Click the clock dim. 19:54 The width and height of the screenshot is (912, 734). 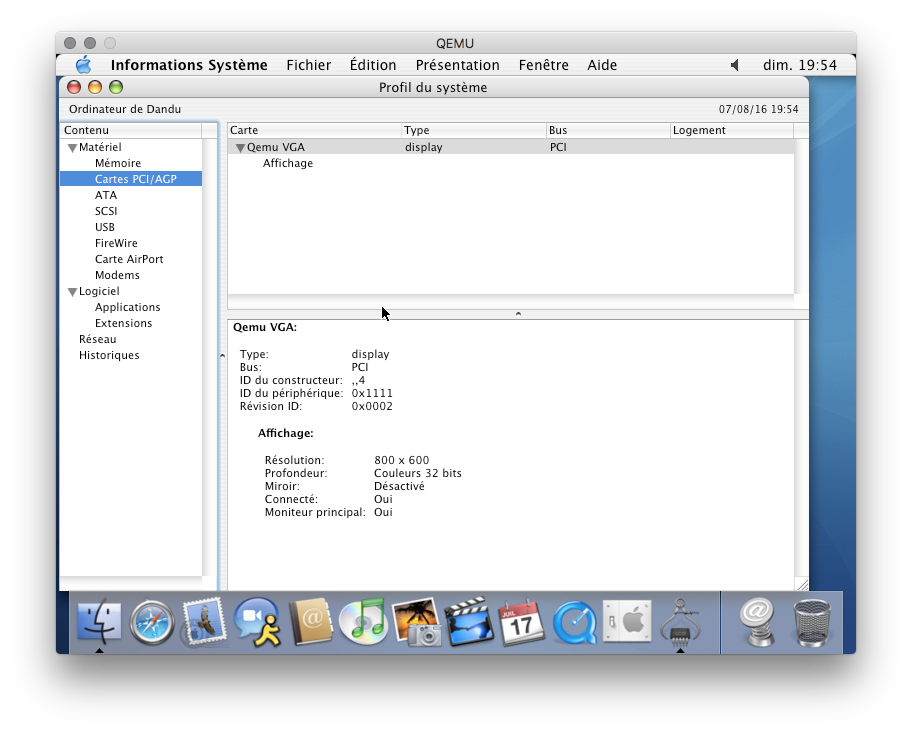point(800,65)
